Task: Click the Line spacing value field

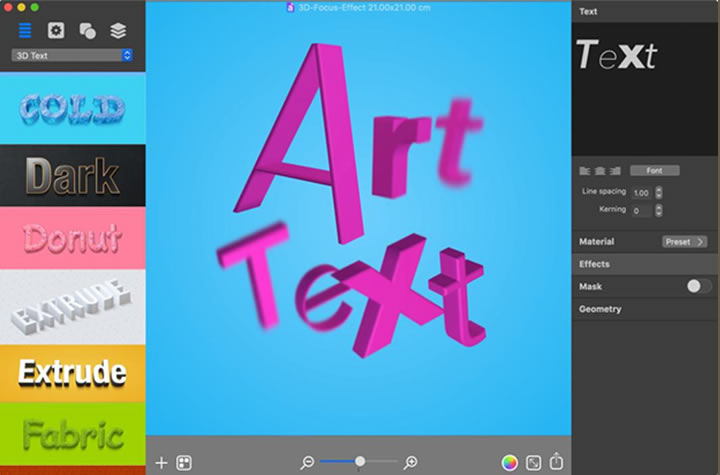Action: tap(642, 192)
